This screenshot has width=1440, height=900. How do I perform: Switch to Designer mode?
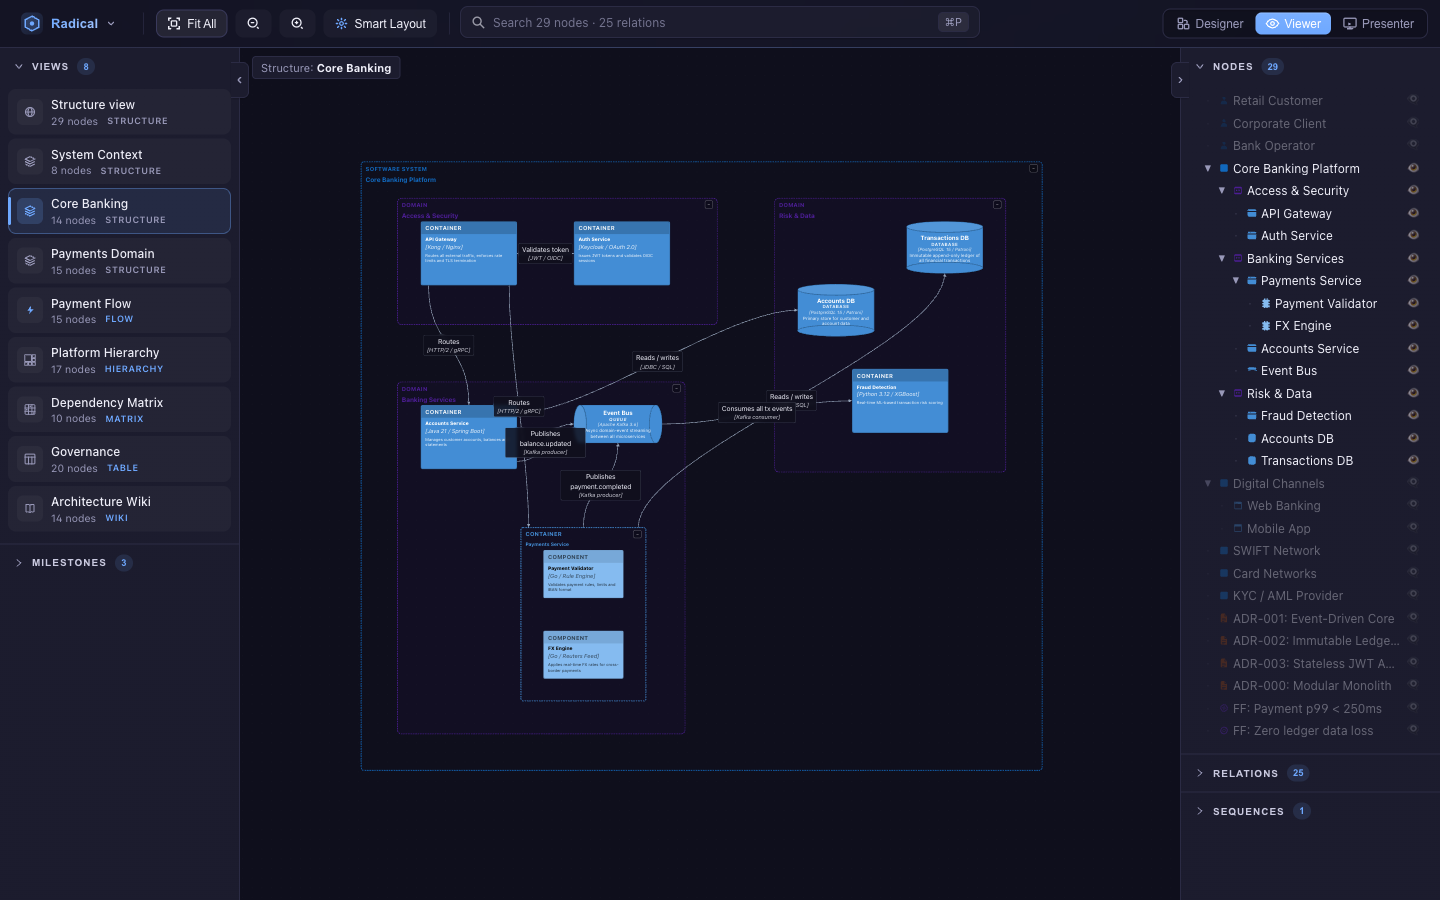pos(1210,23)
